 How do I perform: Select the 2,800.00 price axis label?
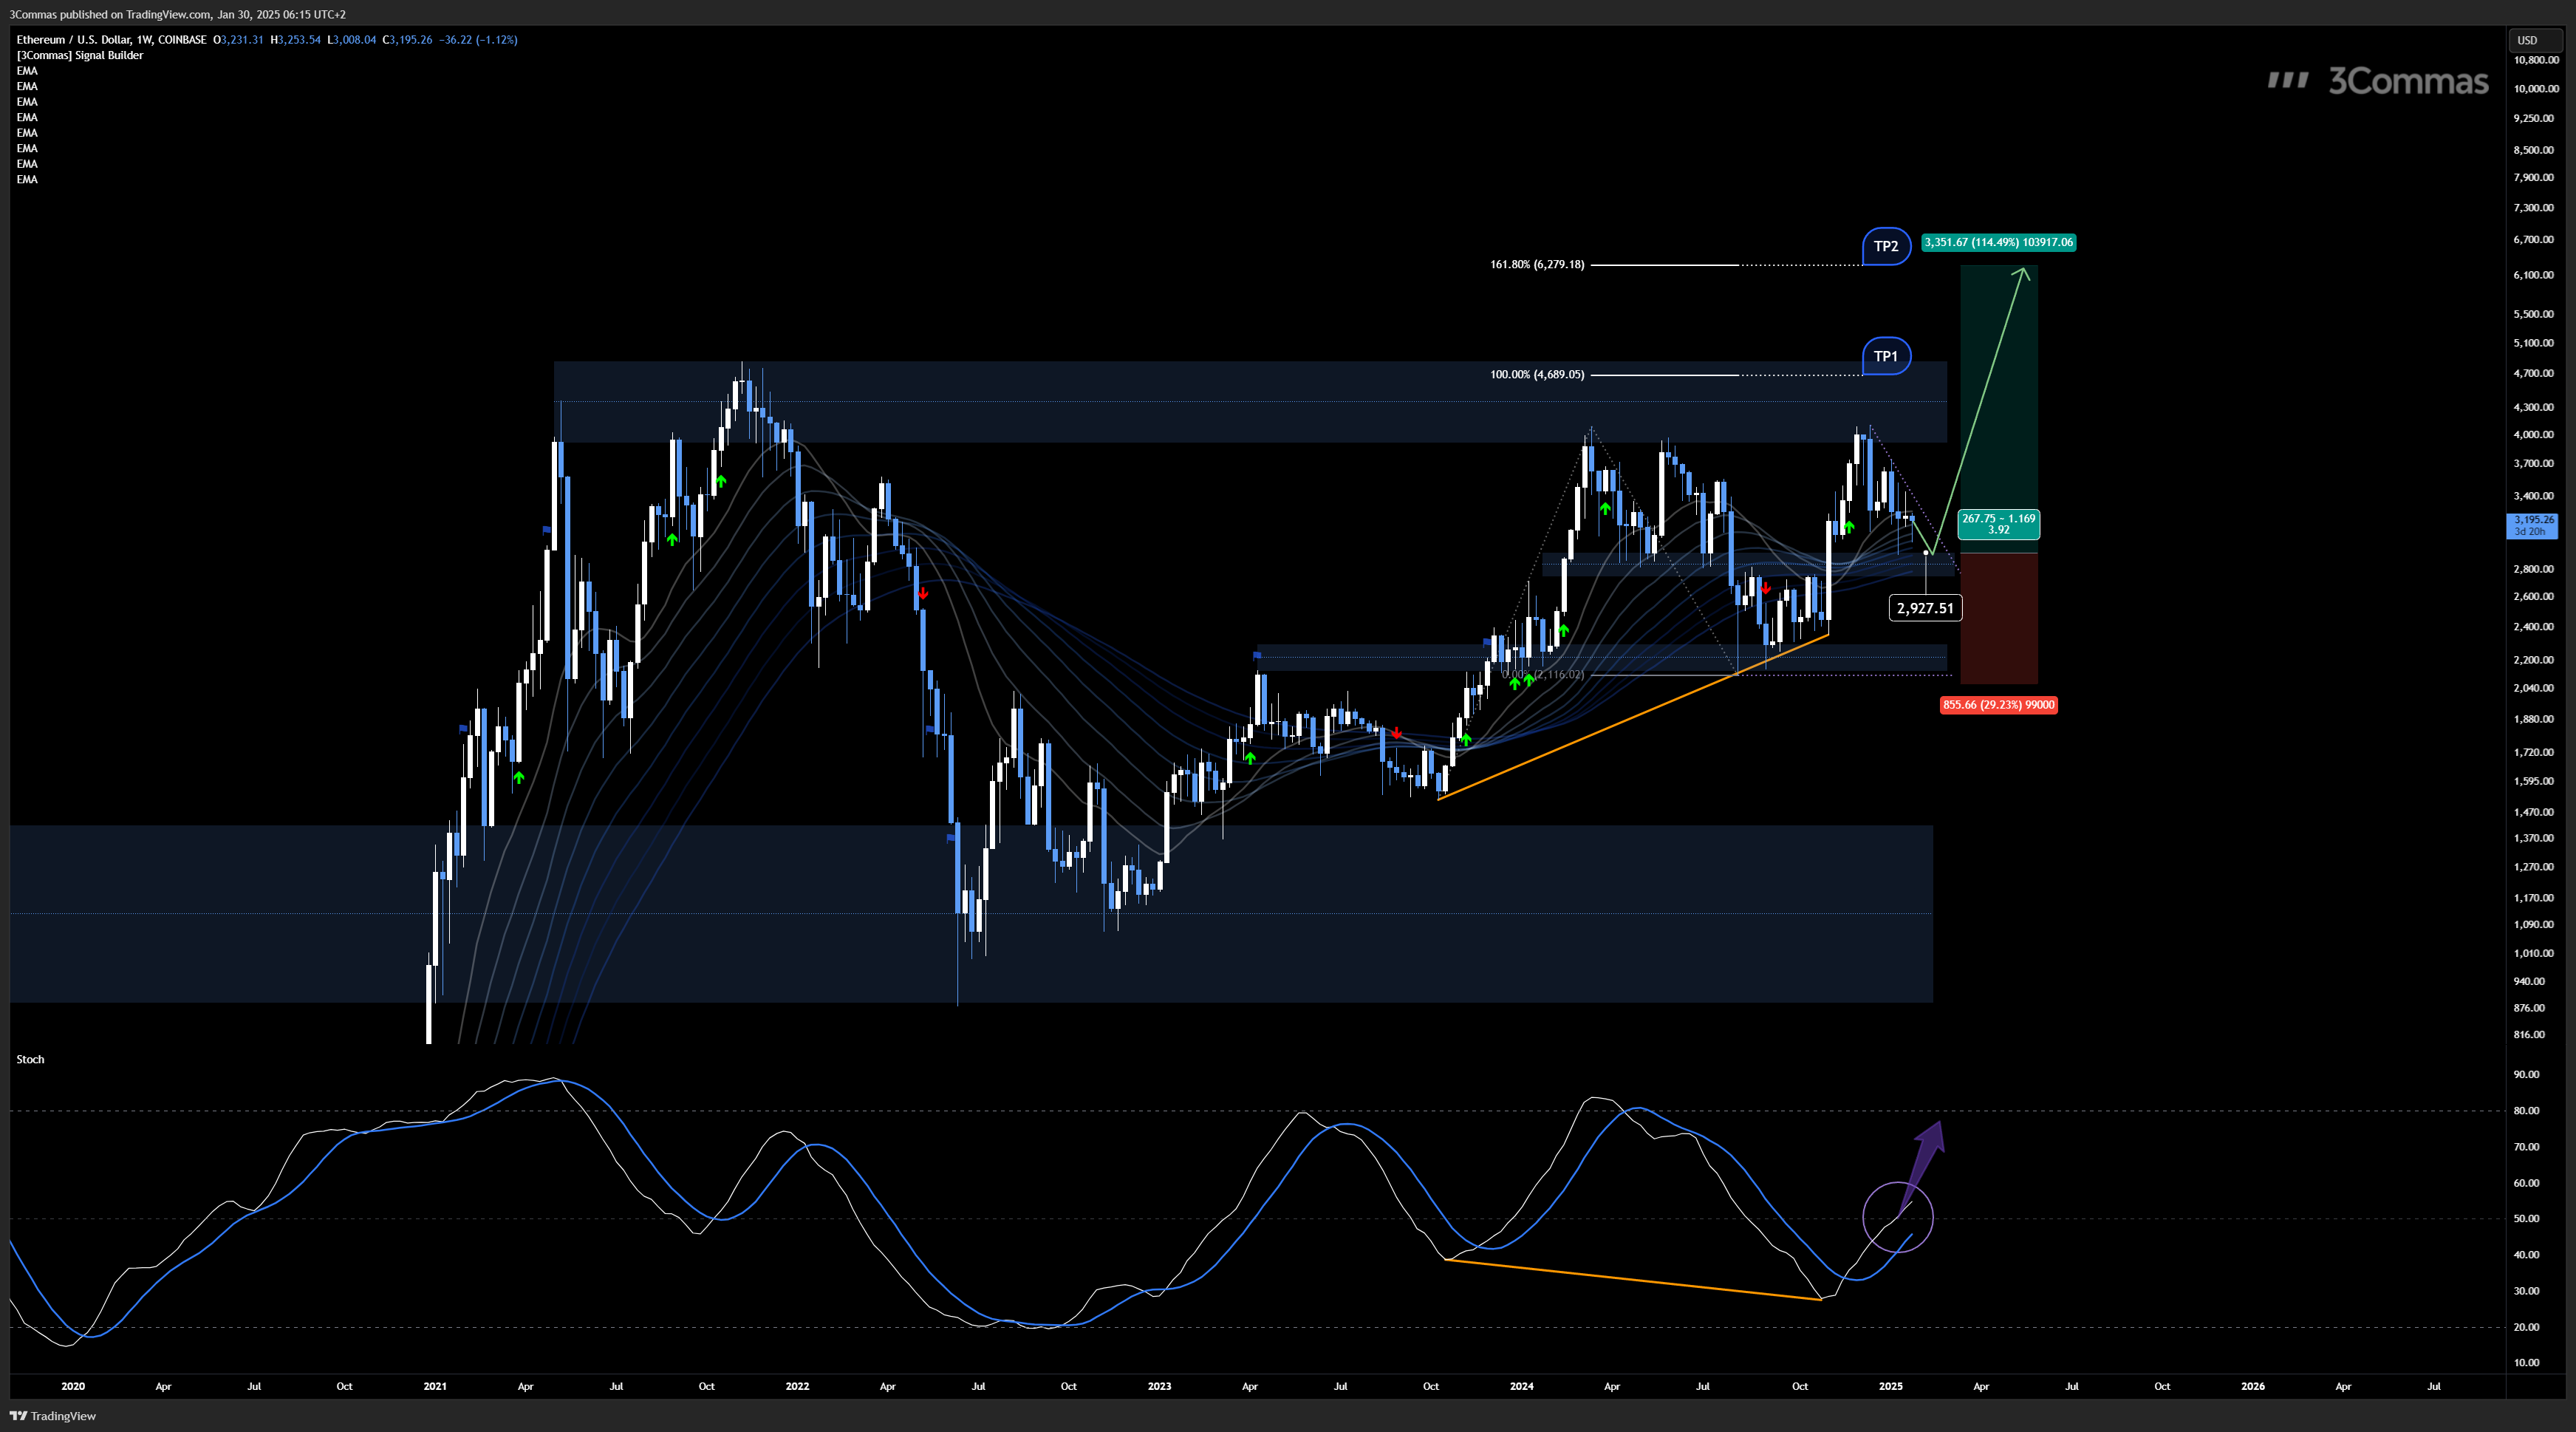2533,568
